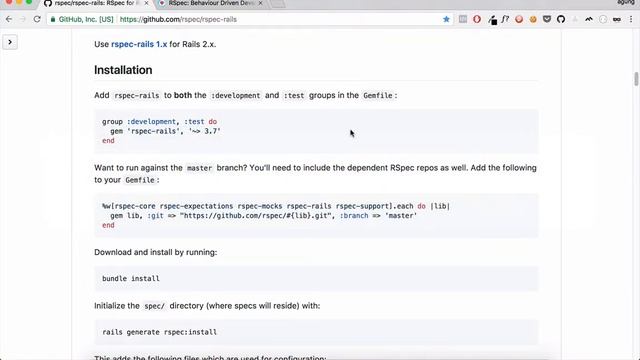640x360 pixels.
Task: Click the inline ':development' code word
Action: pos(236,96)
